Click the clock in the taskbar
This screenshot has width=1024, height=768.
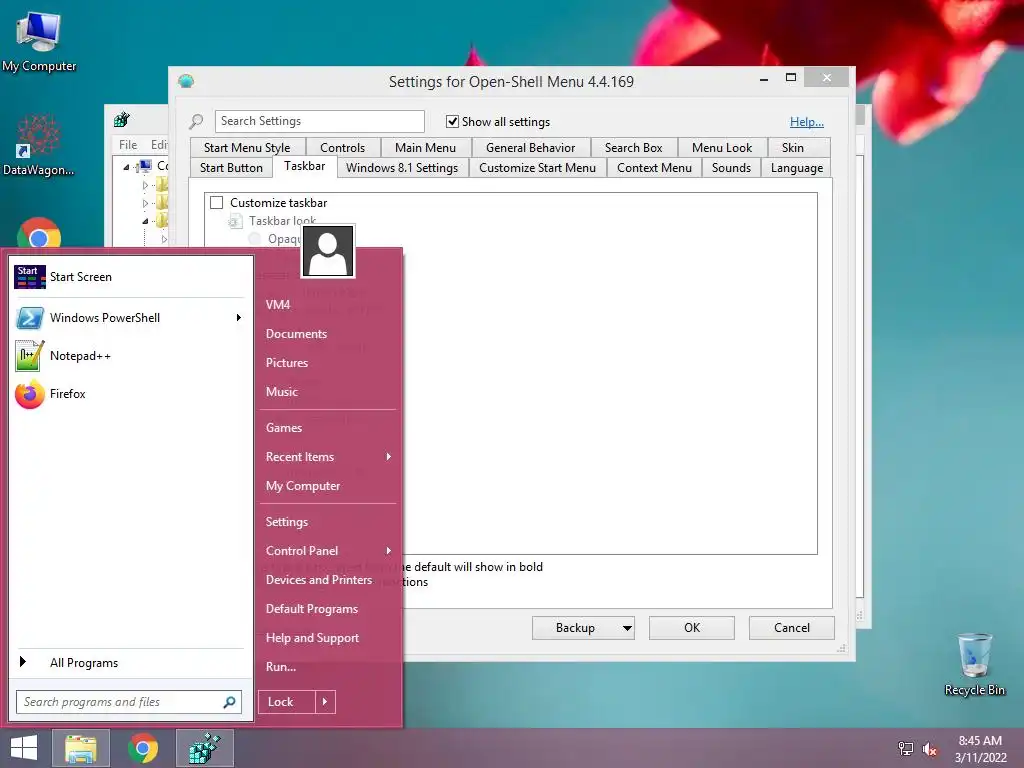click(980, 749)
